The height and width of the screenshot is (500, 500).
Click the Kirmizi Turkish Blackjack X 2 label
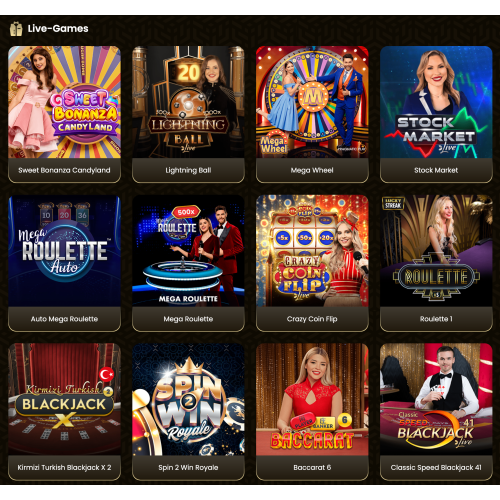(x=64, y=468)
